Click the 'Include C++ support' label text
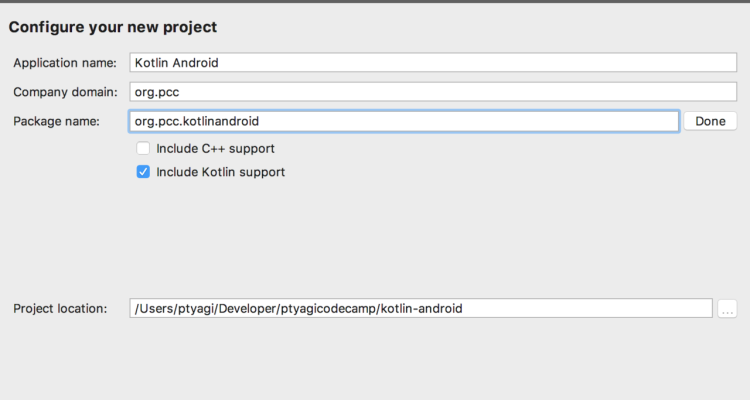The width and height of the screenshot is (750, 400). 215,148
